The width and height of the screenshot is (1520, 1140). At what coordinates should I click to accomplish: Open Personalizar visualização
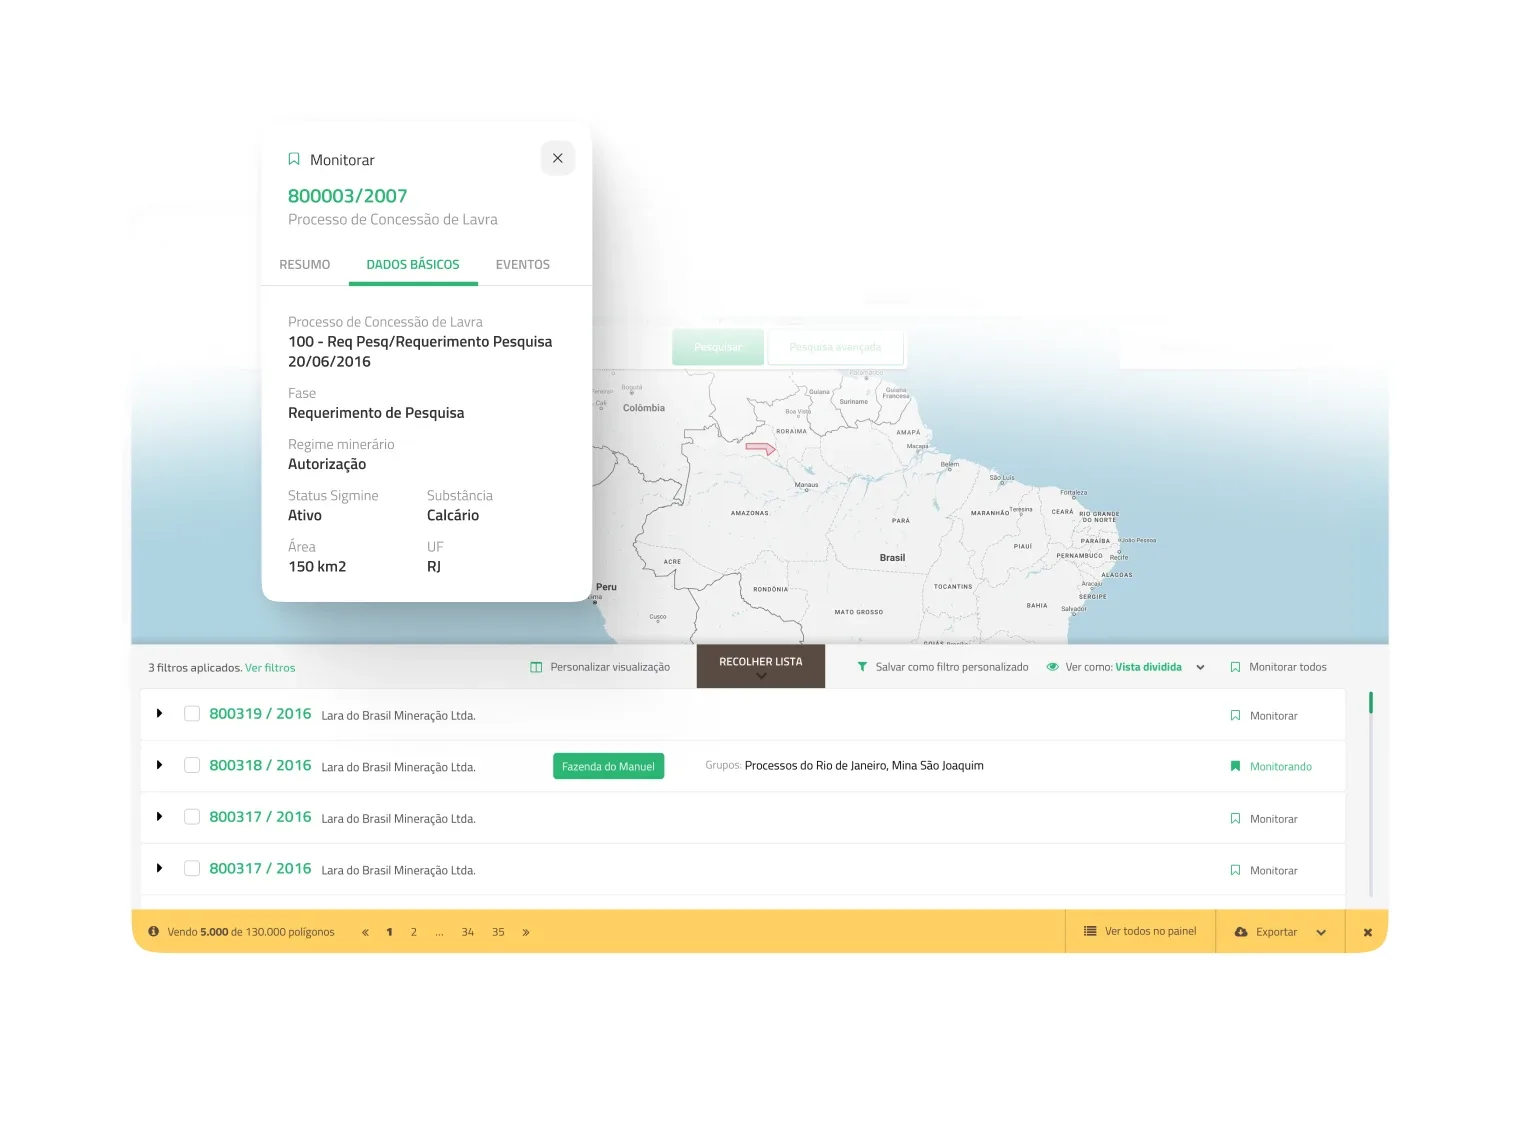[x=610, y=667]
